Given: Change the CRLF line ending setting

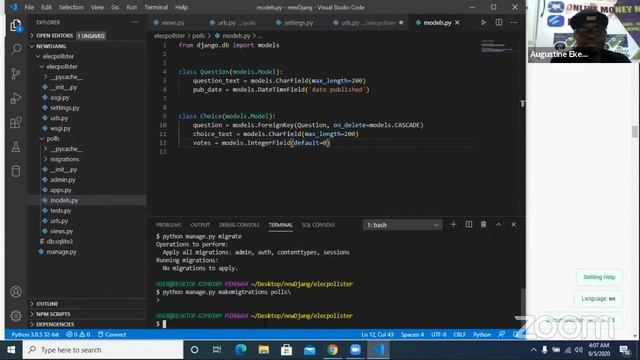Looking at the screenshot, I should [x=460, y=335].
